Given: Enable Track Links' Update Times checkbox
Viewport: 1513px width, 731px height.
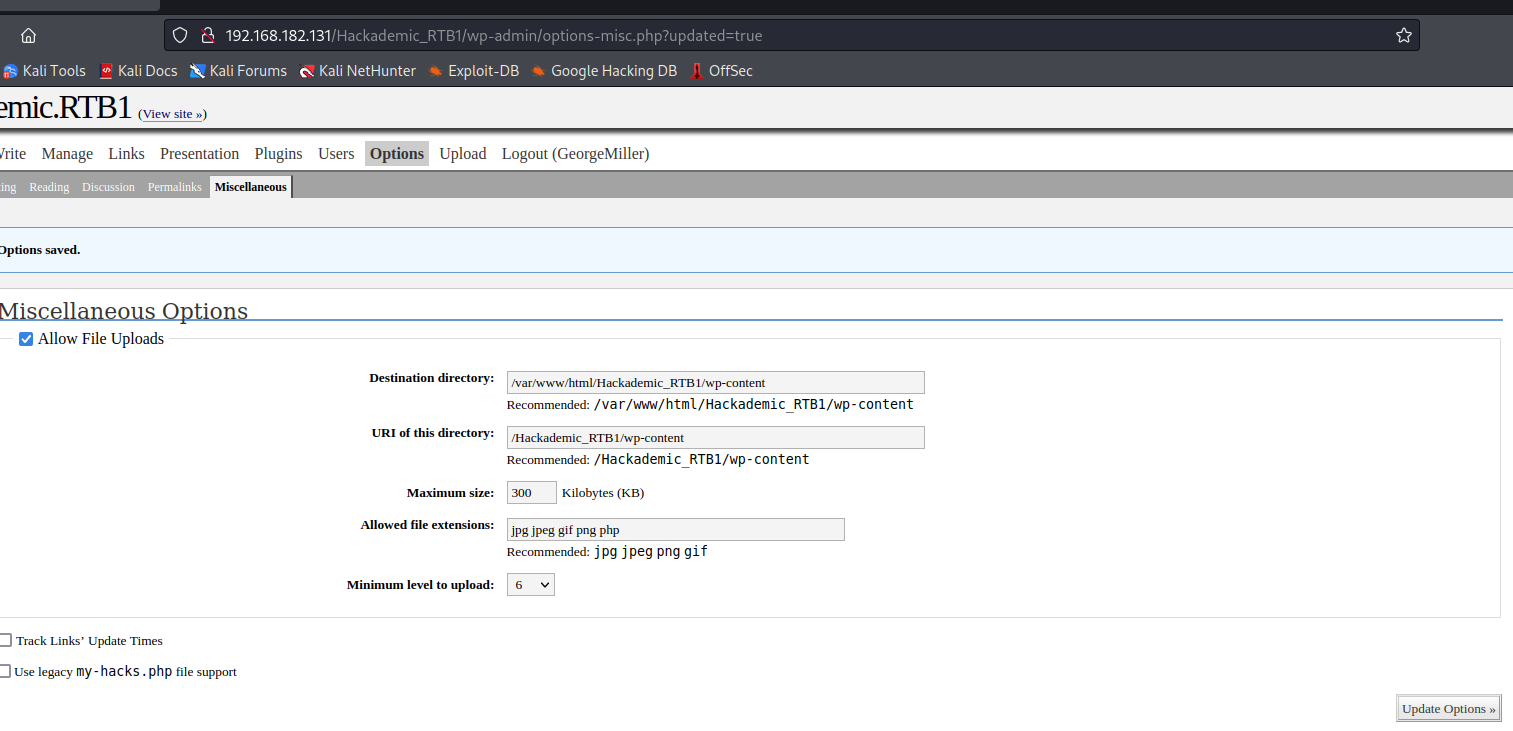Looking at the screenshot, I should pos(5,640).
